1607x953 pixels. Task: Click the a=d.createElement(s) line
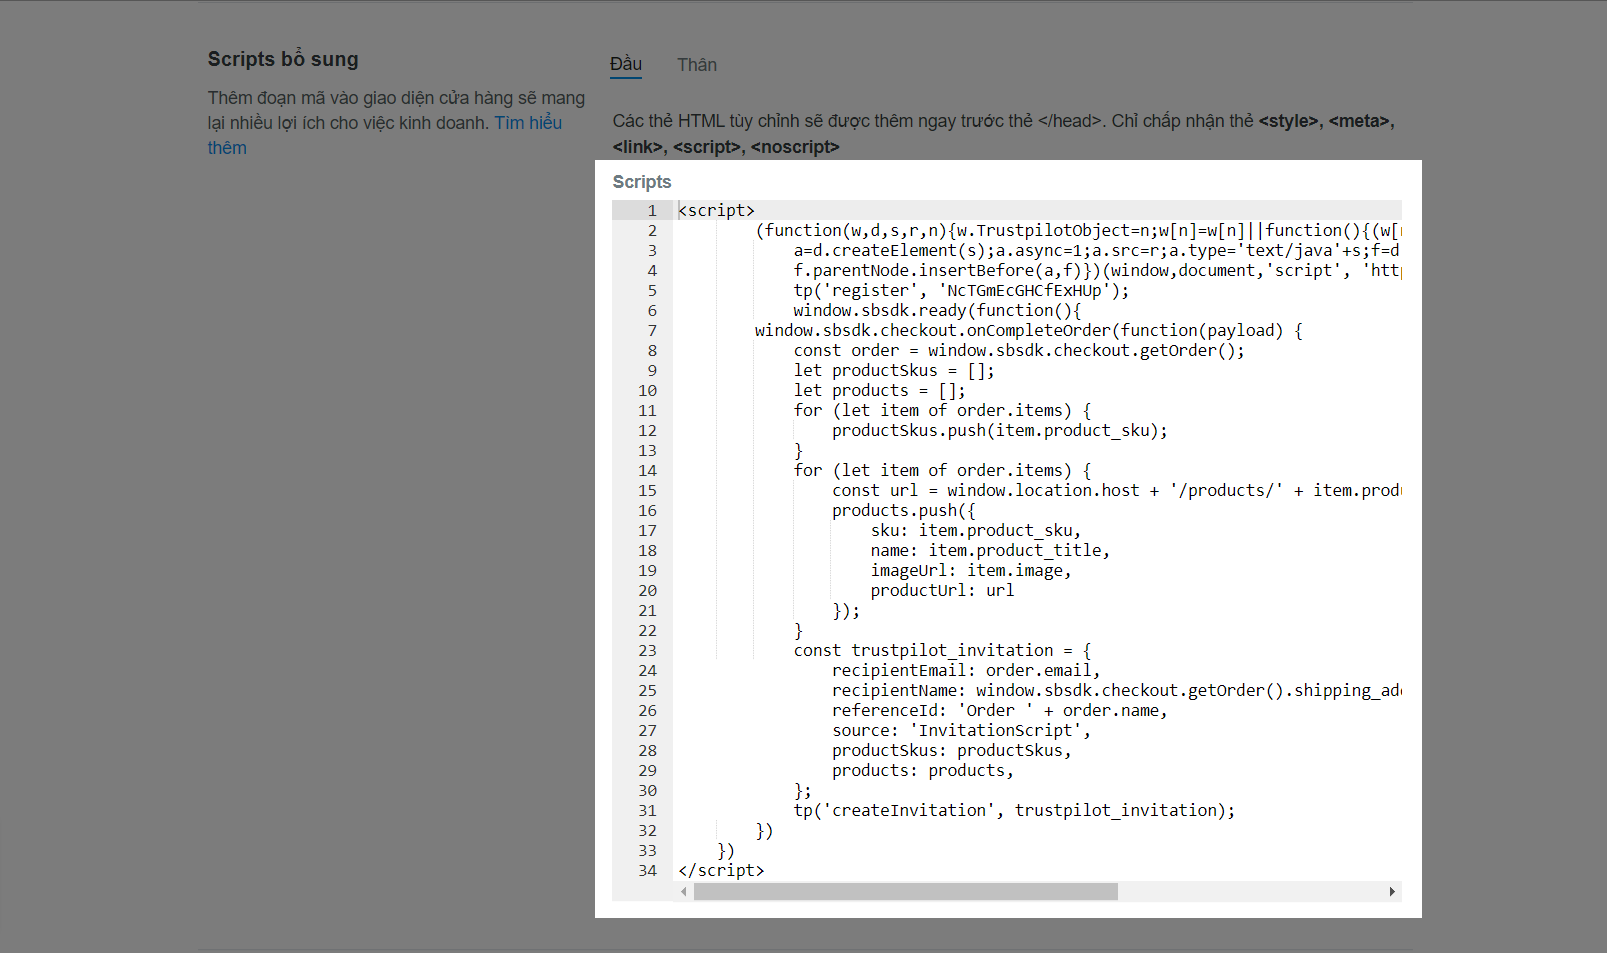point(1097,250)
